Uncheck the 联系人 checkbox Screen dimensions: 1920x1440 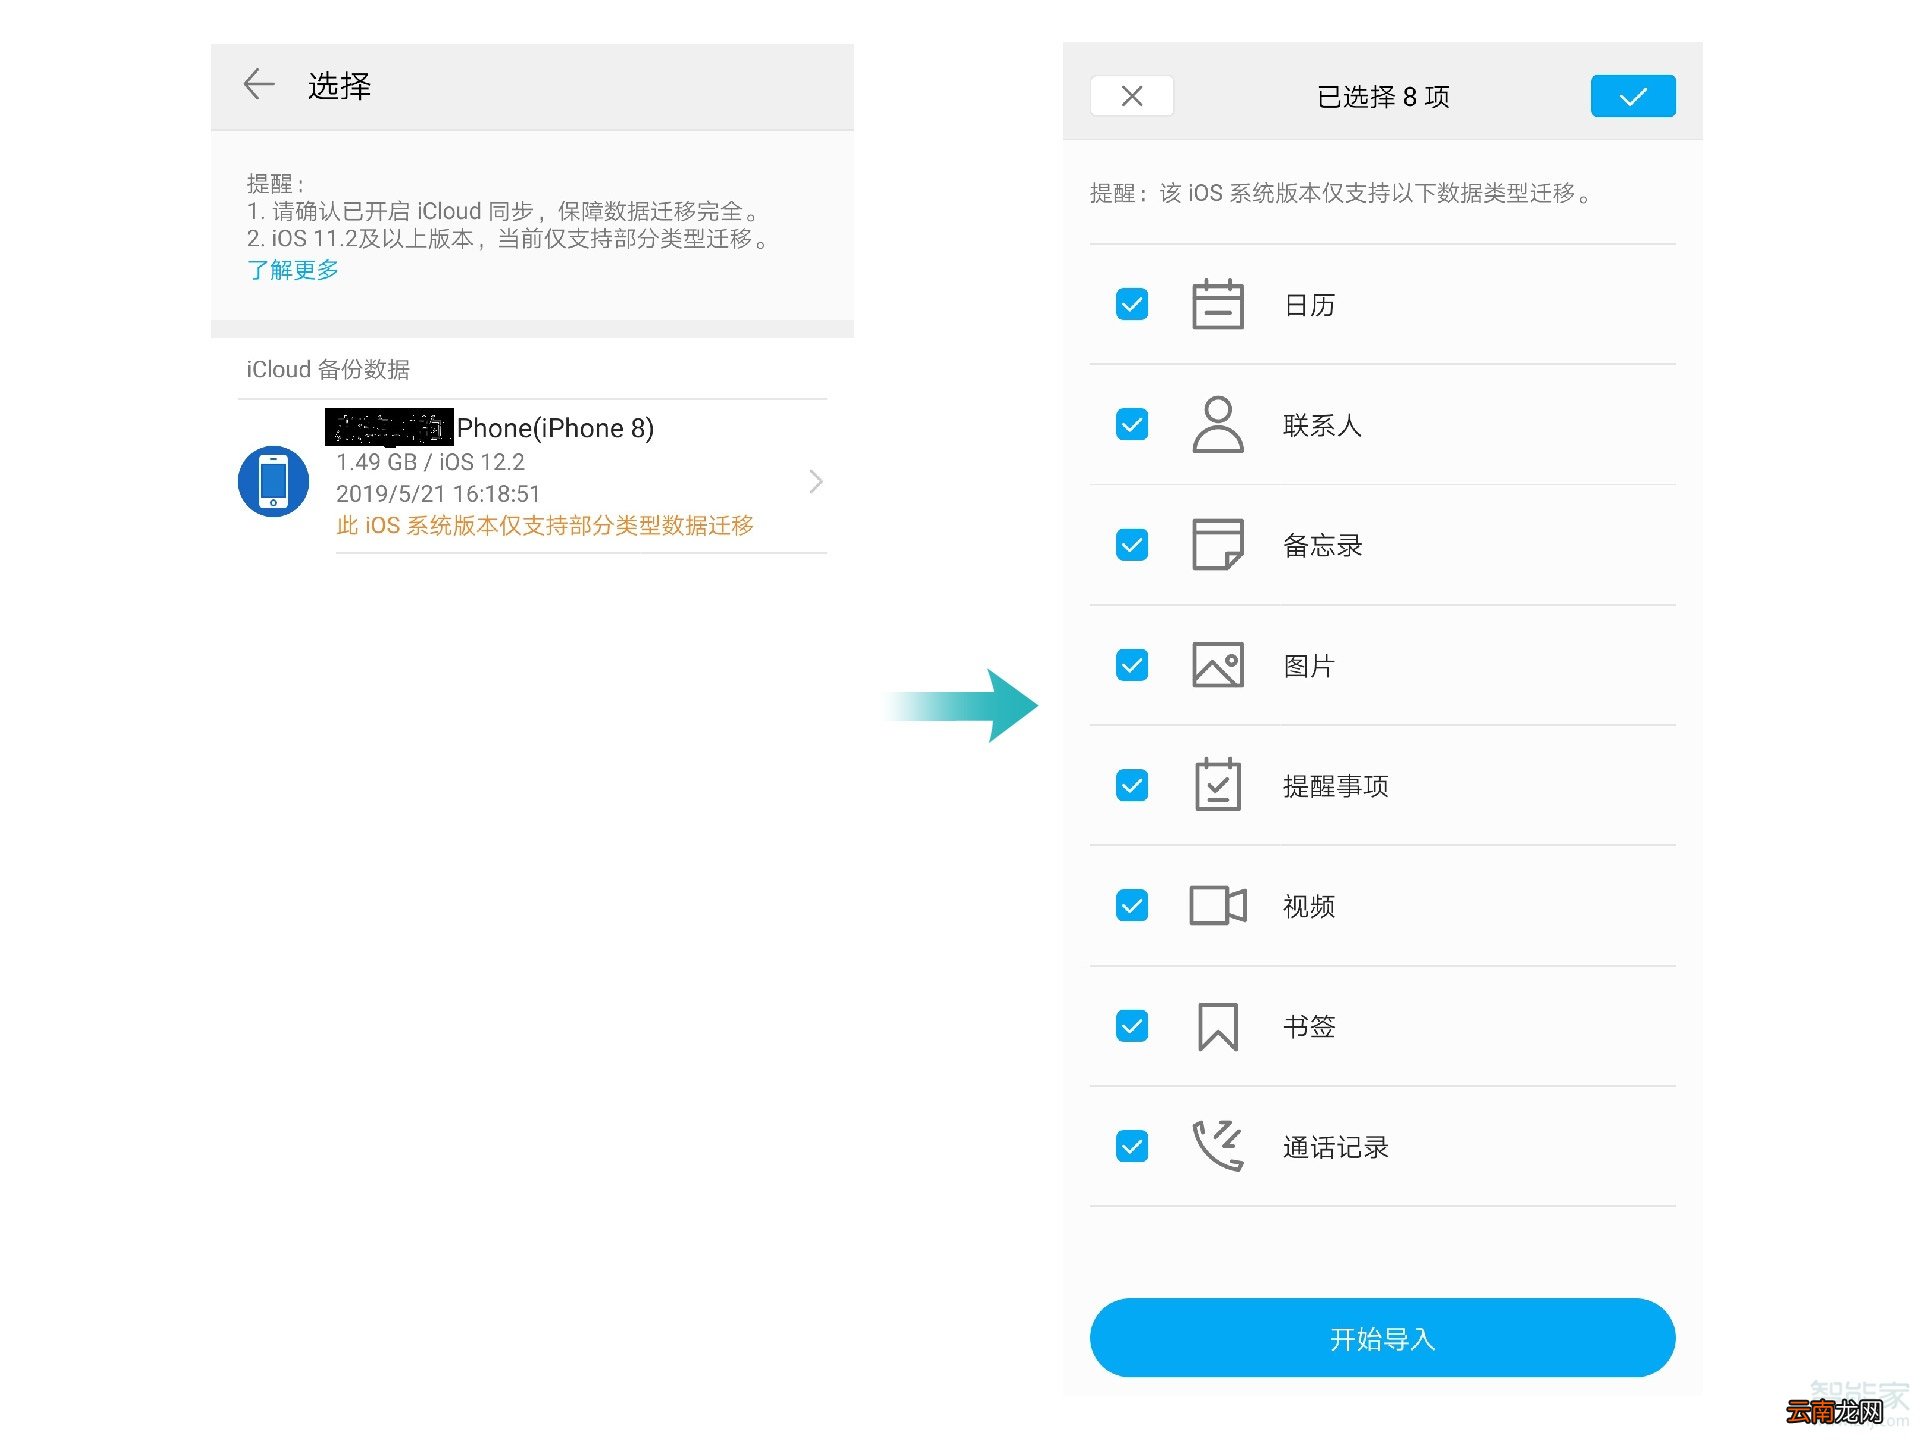click(x=1131, y=425)
